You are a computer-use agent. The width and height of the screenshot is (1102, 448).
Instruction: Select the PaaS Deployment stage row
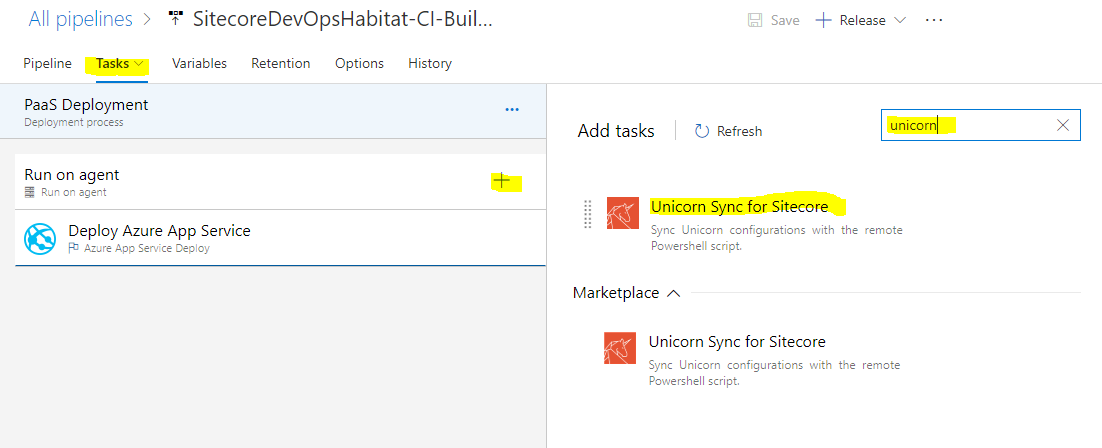pos(273,111)
